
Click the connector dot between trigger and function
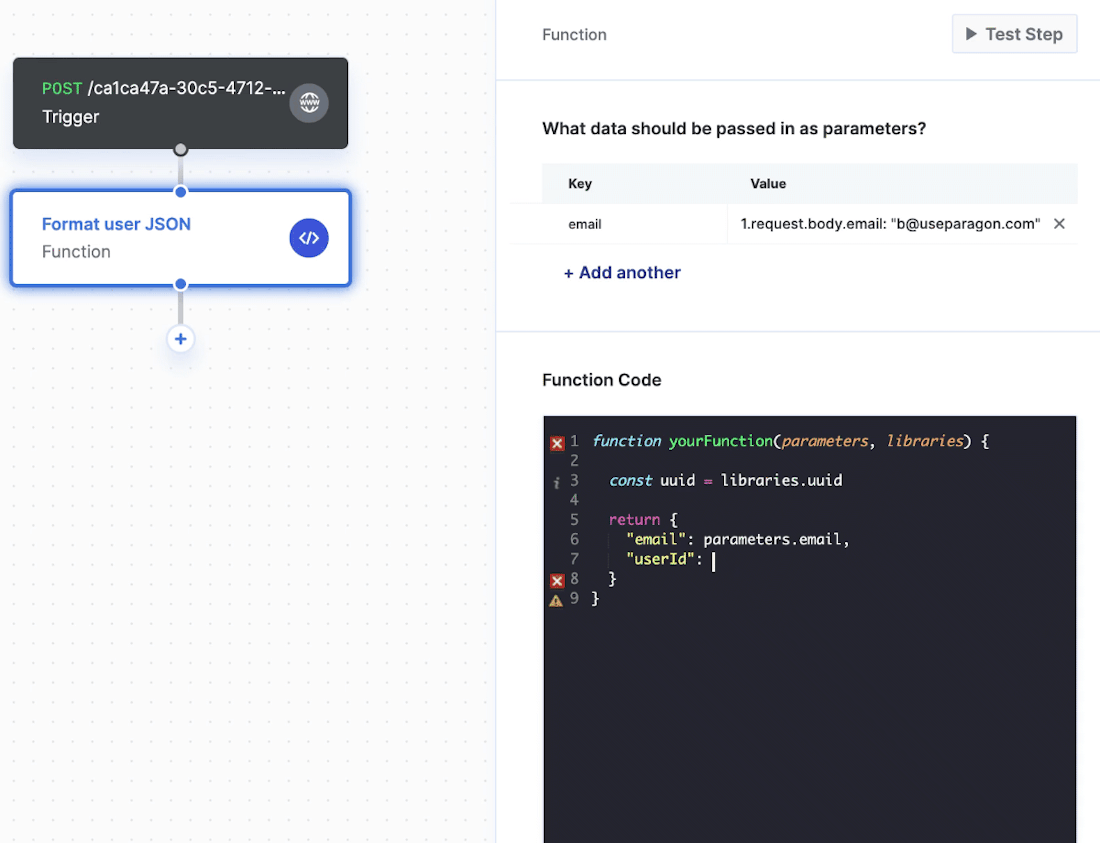[x=180, y=170]
